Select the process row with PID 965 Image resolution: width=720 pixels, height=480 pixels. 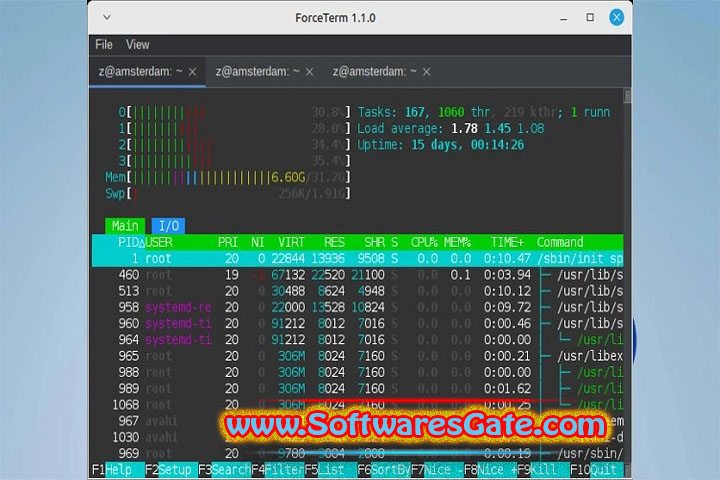pyautogui.click(x=357, y=356)
